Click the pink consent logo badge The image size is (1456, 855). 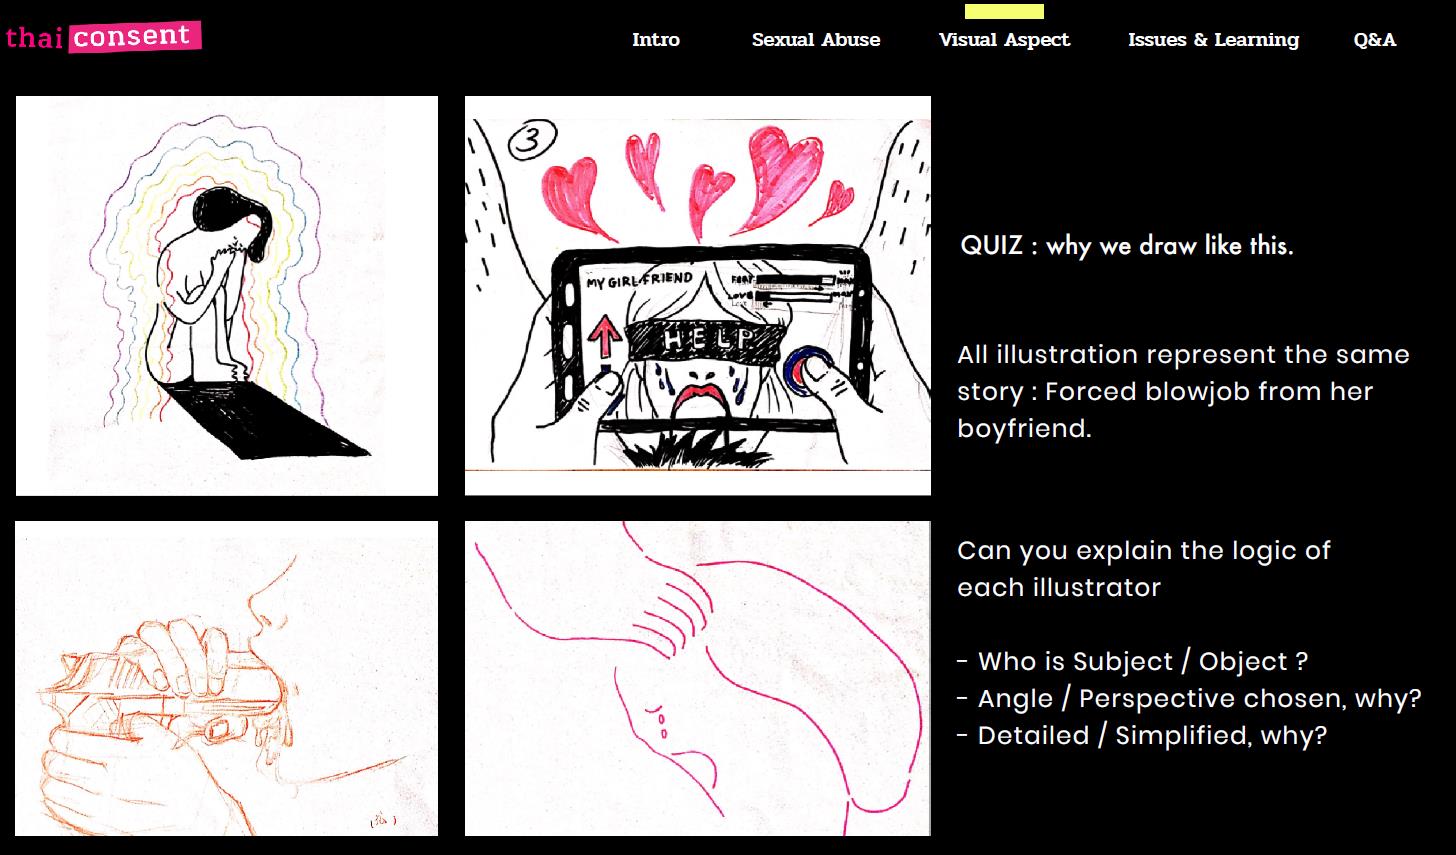[135, 37]
